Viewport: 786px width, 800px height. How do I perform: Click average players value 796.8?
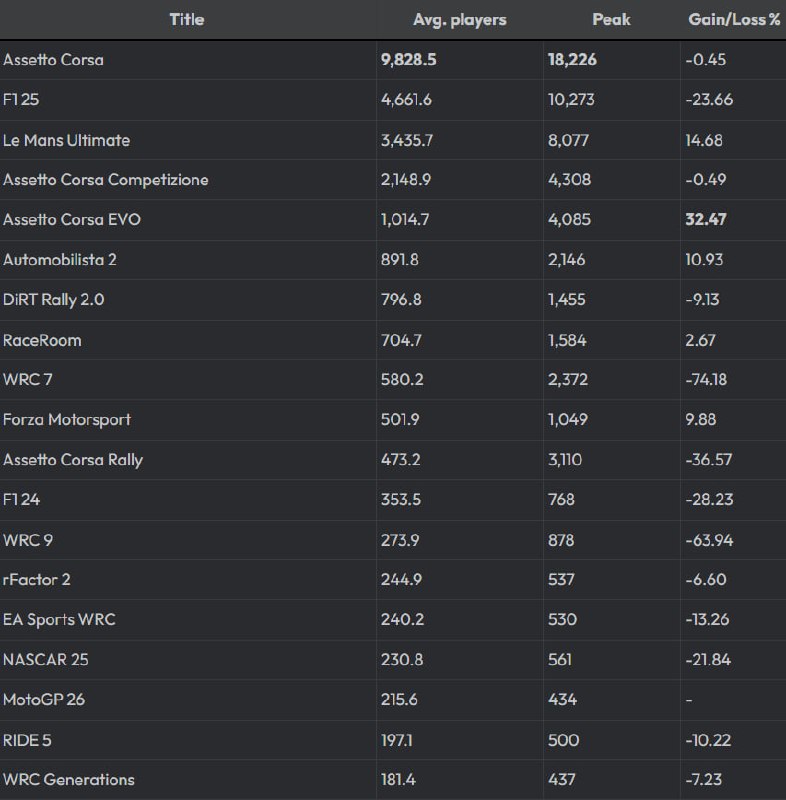[x=401, y=299]
